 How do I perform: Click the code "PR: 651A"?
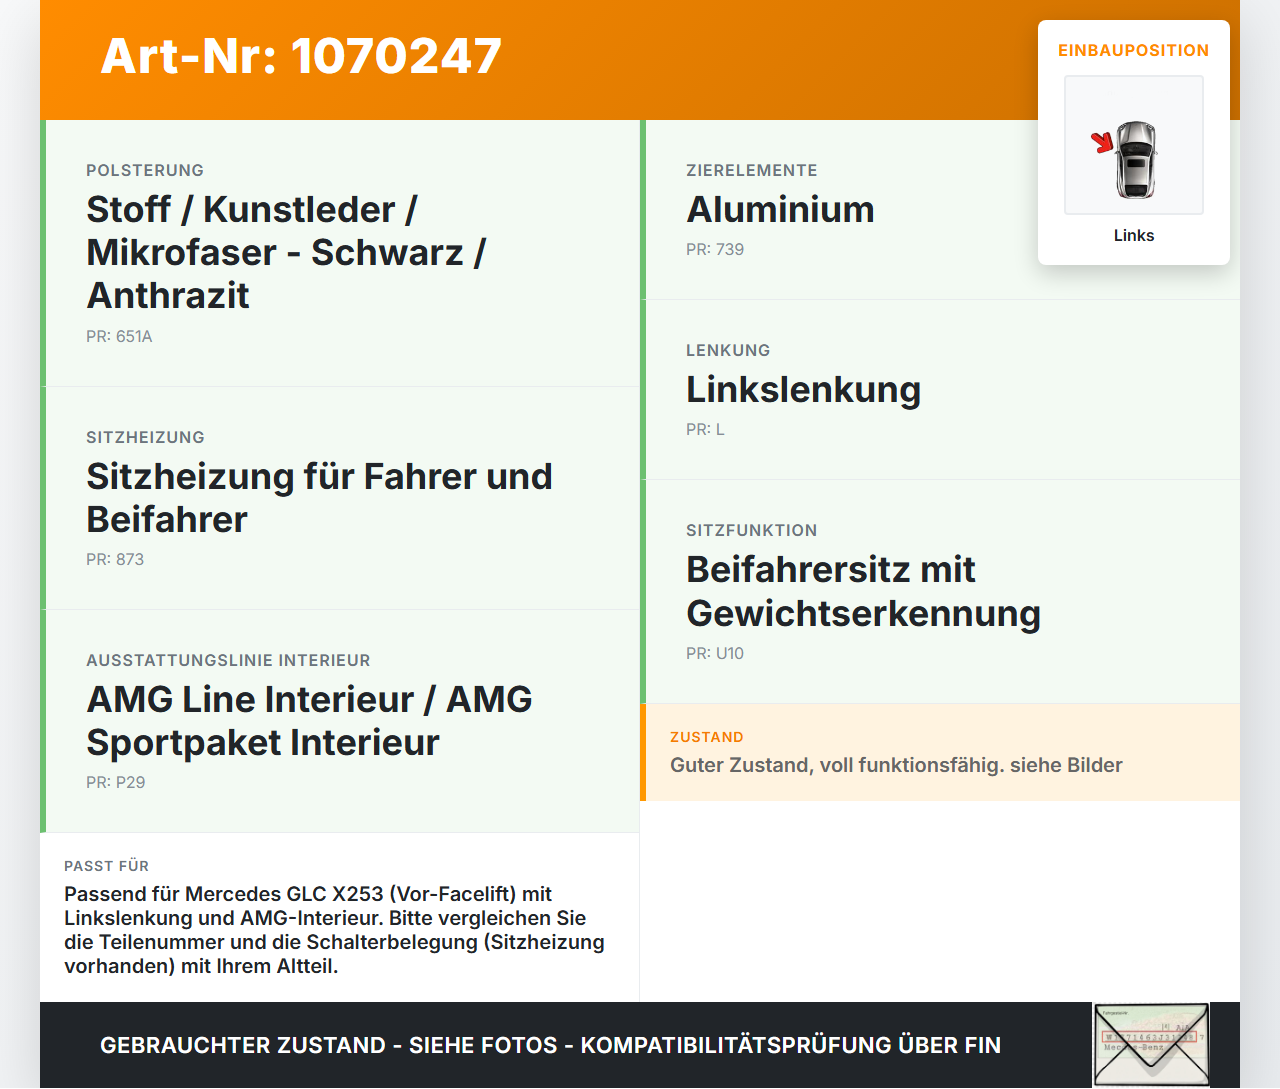119,336
